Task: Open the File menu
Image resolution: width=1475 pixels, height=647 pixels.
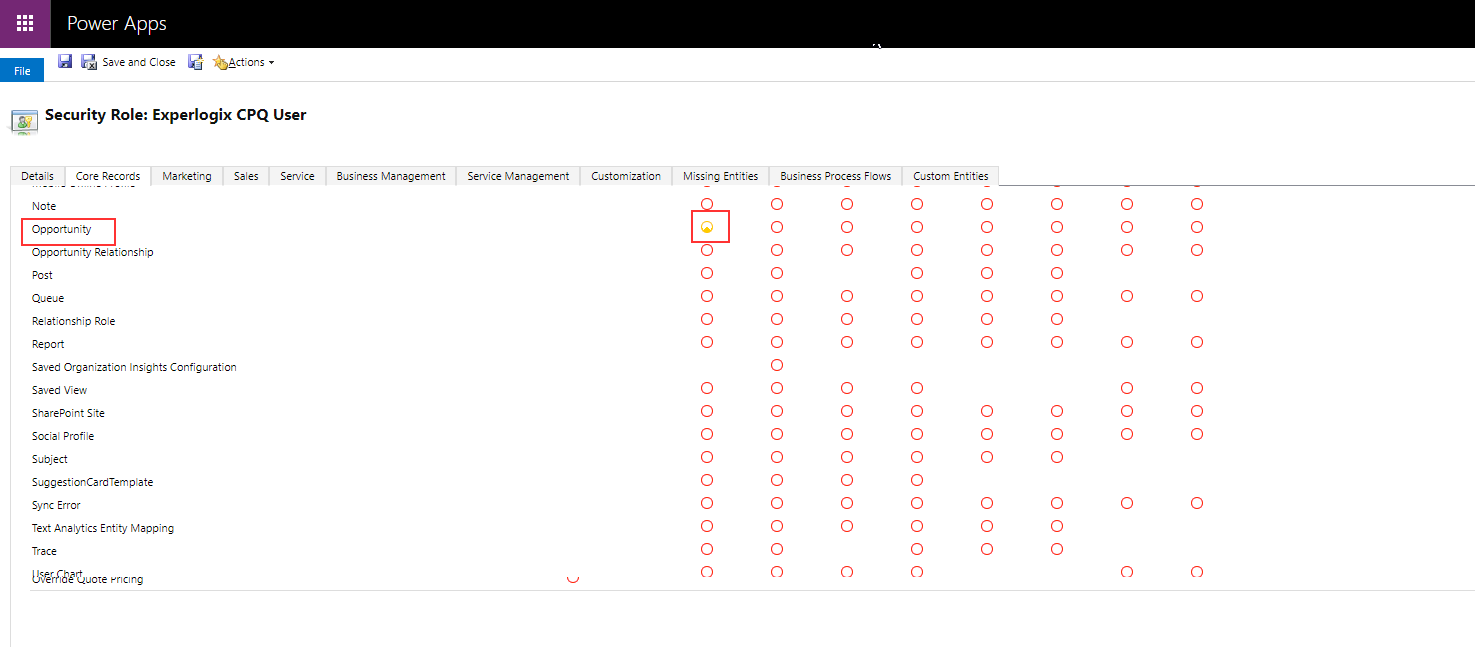Action: click(22, 71)
